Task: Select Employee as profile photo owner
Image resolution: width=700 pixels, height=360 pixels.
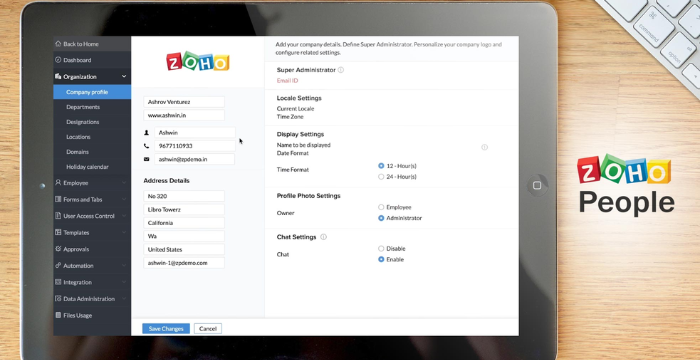Action: 381,207
